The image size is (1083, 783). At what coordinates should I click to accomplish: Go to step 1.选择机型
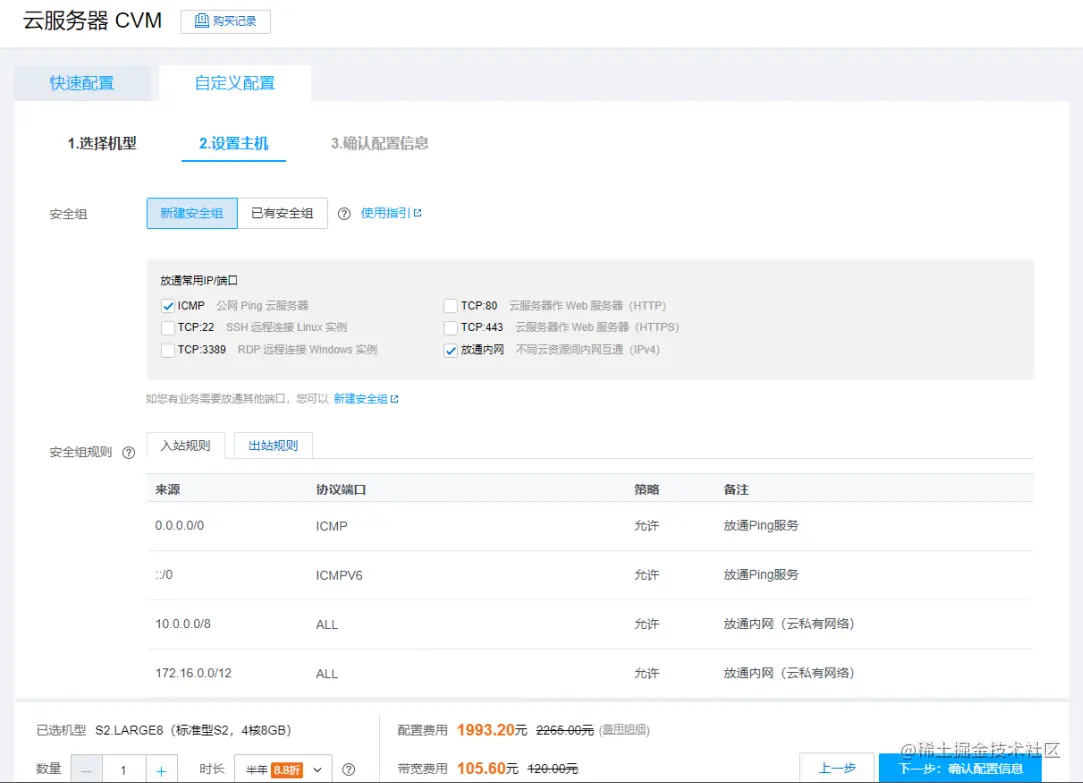[x=102, y=144]
